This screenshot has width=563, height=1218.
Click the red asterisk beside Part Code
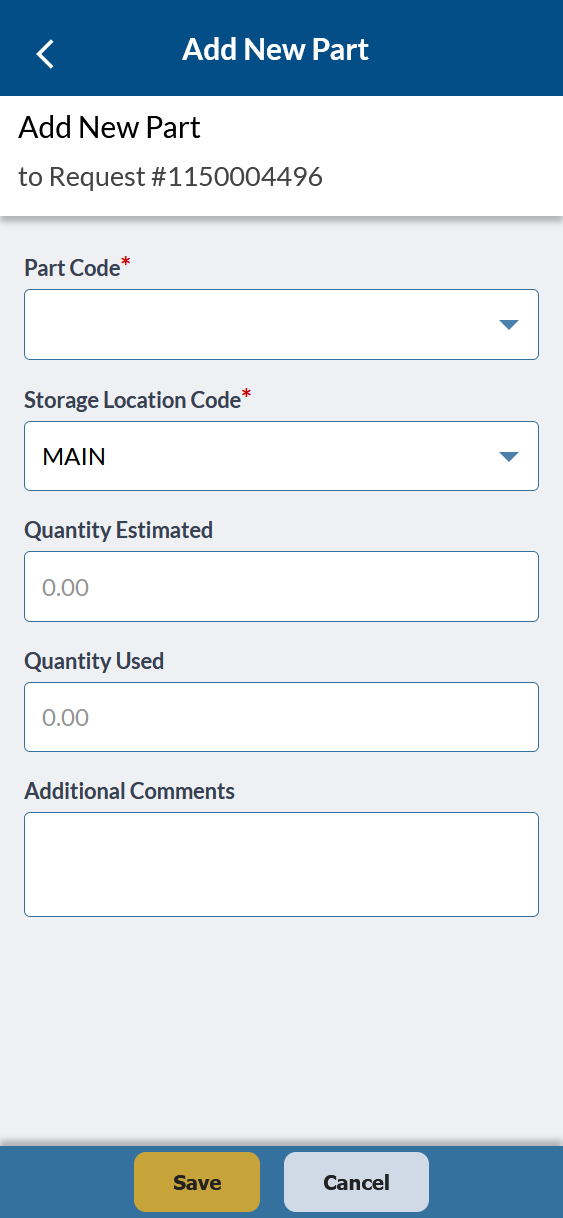click(x=126, y=262)
